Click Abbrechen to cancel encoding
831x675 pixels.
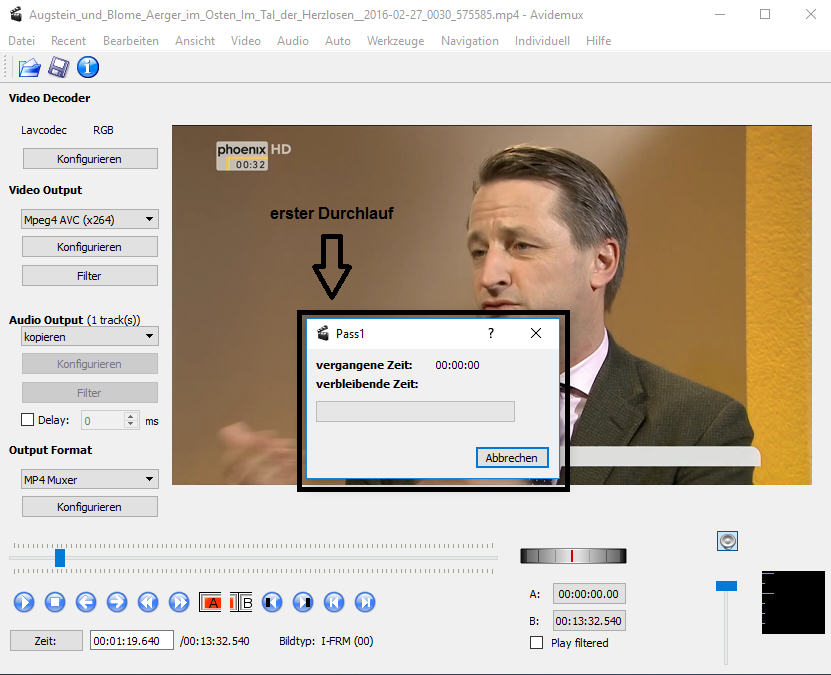click(512, 457)
